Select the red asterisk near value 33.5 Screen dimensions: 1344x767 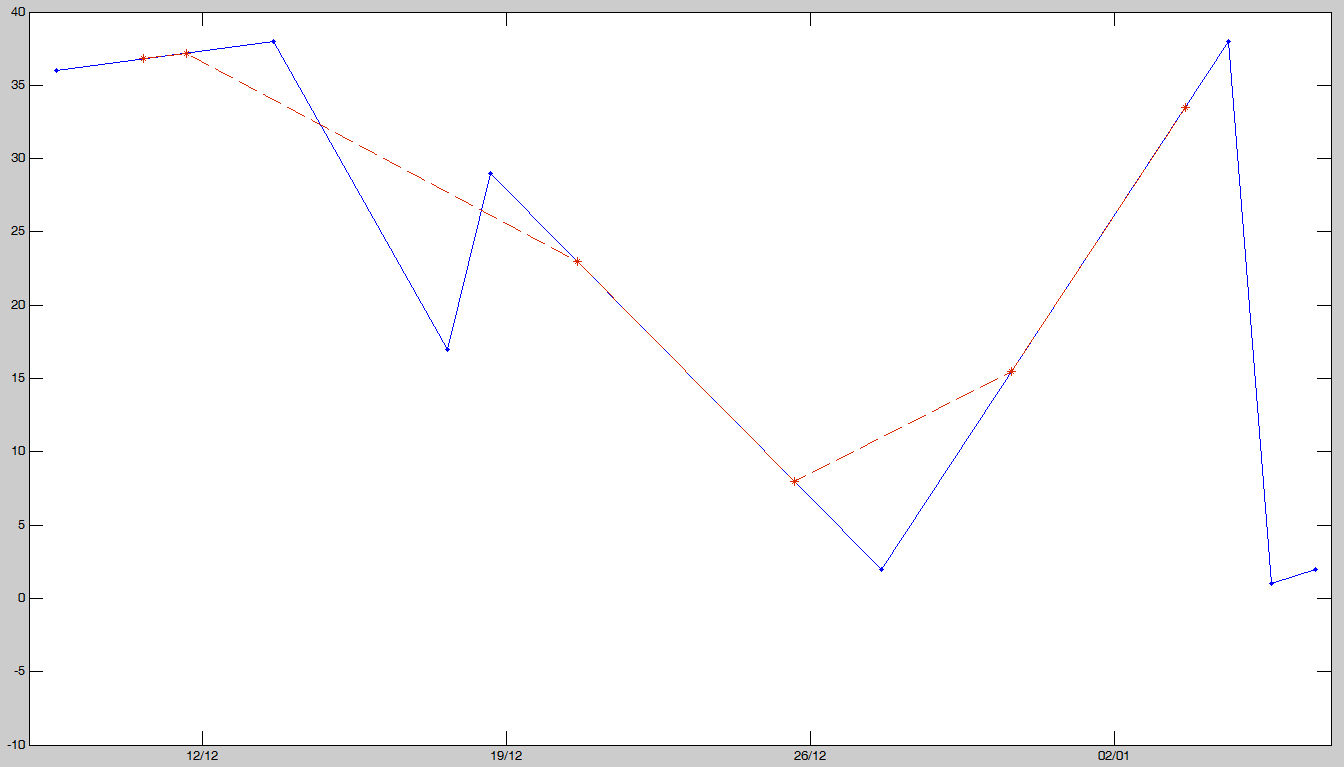[1188, 105]
